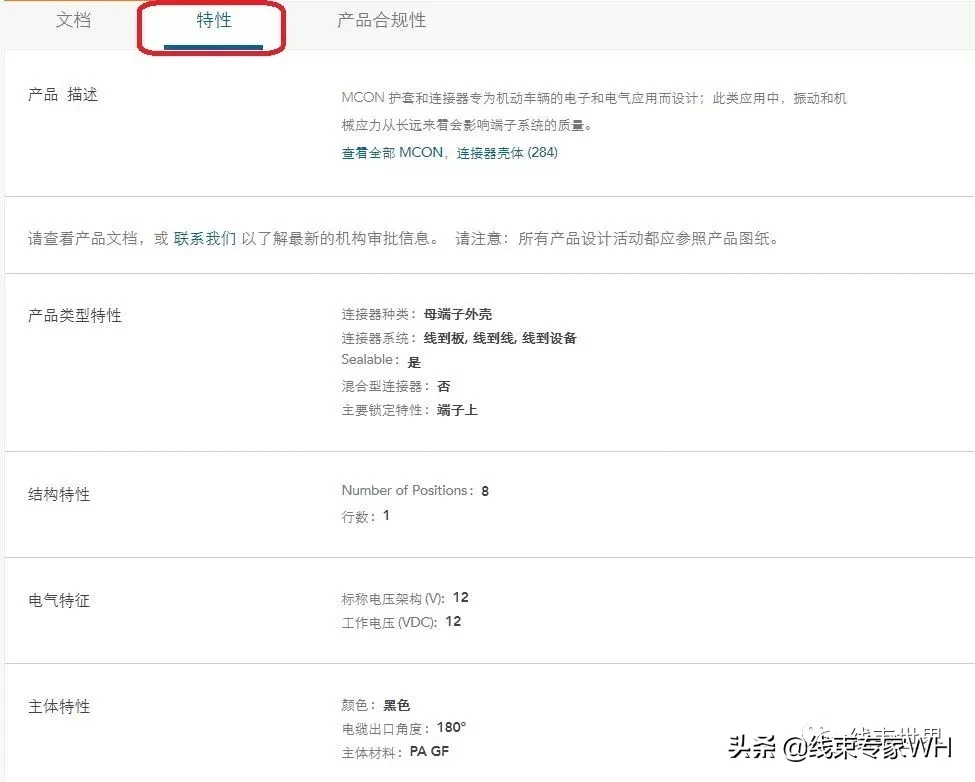
Task: Click the Sealable value 是
Action: (x=414, y=362)
